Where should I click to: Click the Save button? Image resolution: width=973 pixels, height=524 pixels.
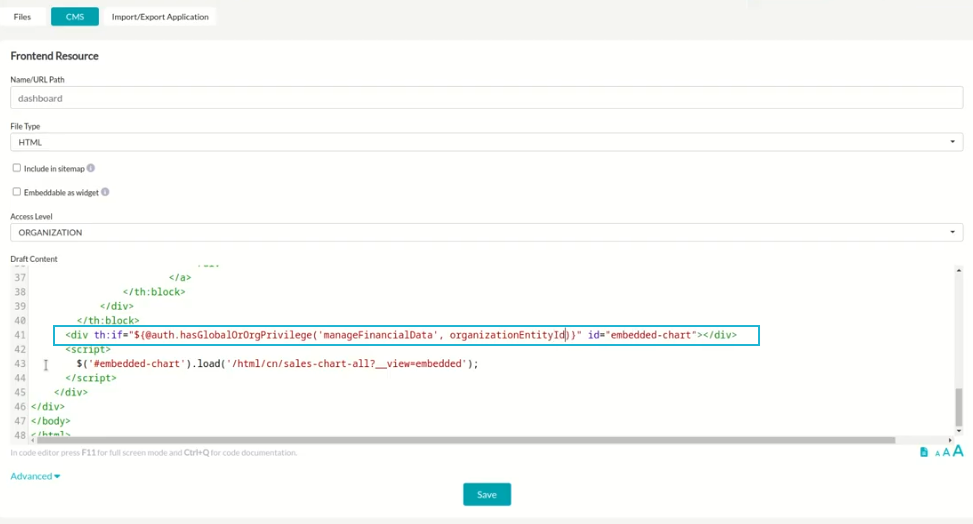pos(486,494)
